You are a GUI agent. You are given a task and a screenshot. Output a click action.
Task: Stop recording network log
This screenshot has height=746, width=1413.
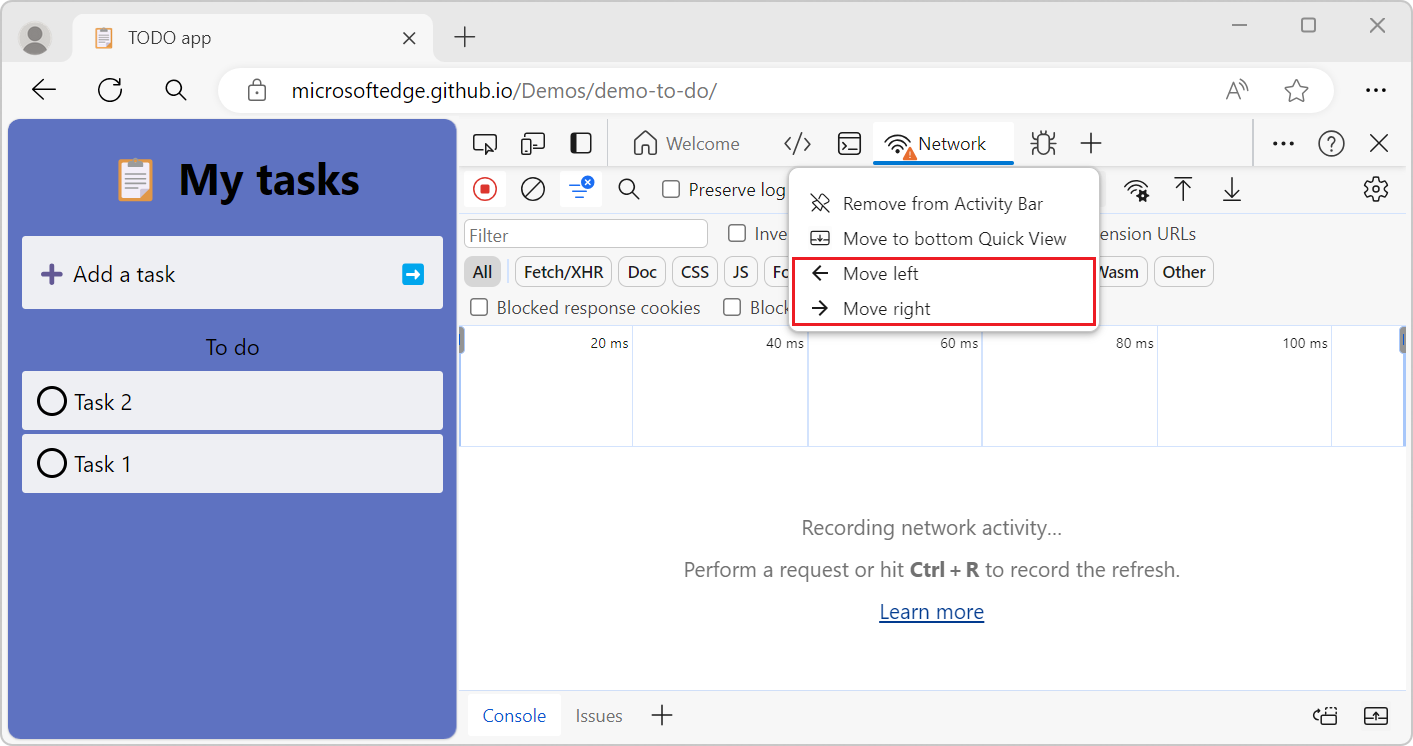485,189
